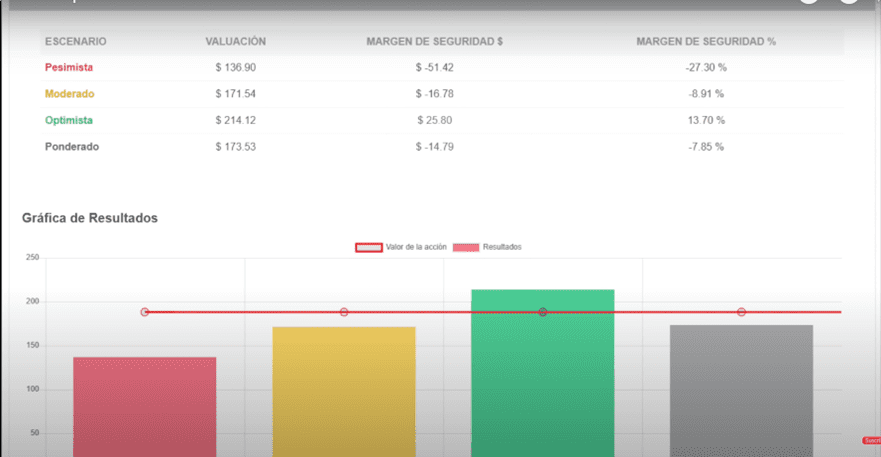
Task: Click the ESCENARIO column header
Action: coord(76,42)
